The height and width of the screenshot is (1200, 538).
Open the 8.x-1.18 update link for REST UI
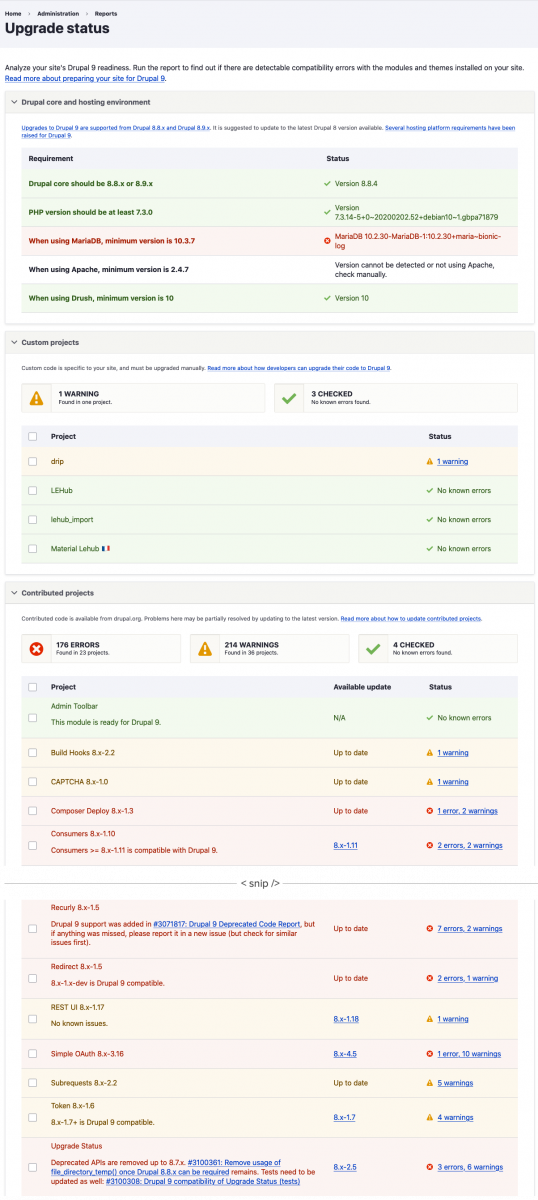[x=346, y=1019]
